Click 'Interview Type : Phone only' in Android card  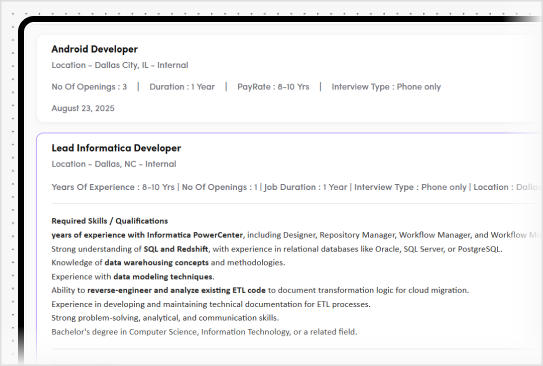click(386, 87)
